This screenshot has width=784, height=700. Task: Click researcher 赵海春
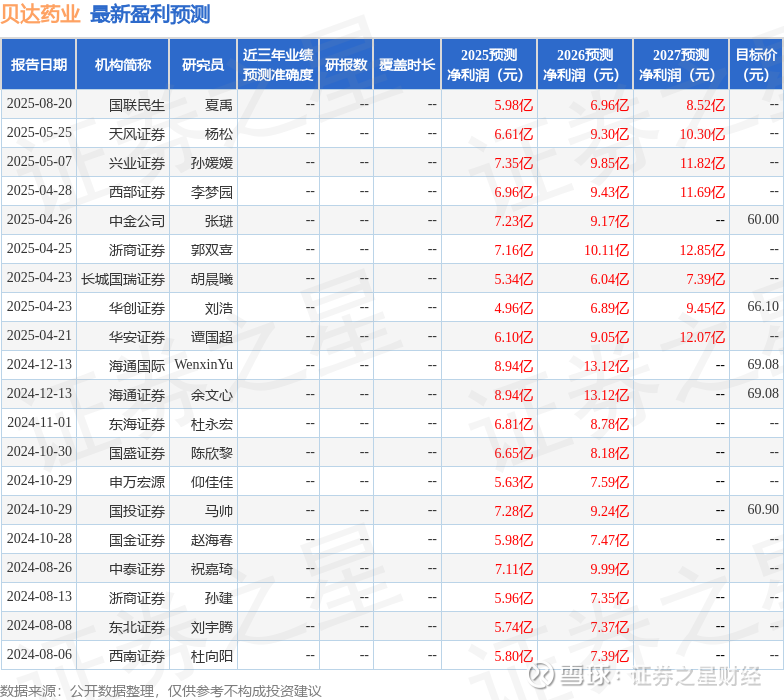point(212,540)
